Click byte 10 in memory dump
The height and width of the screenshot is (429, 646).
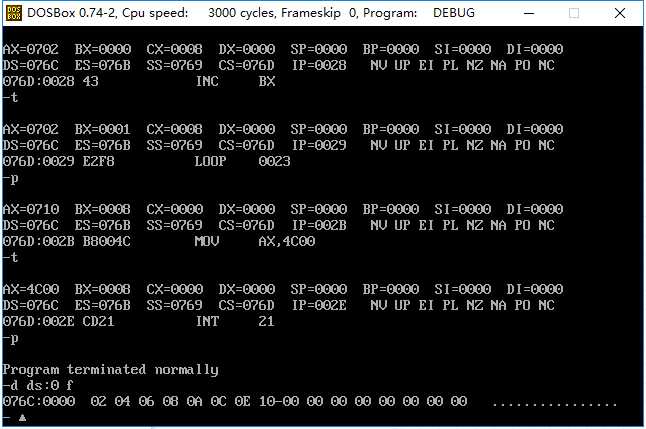(267, 401)
